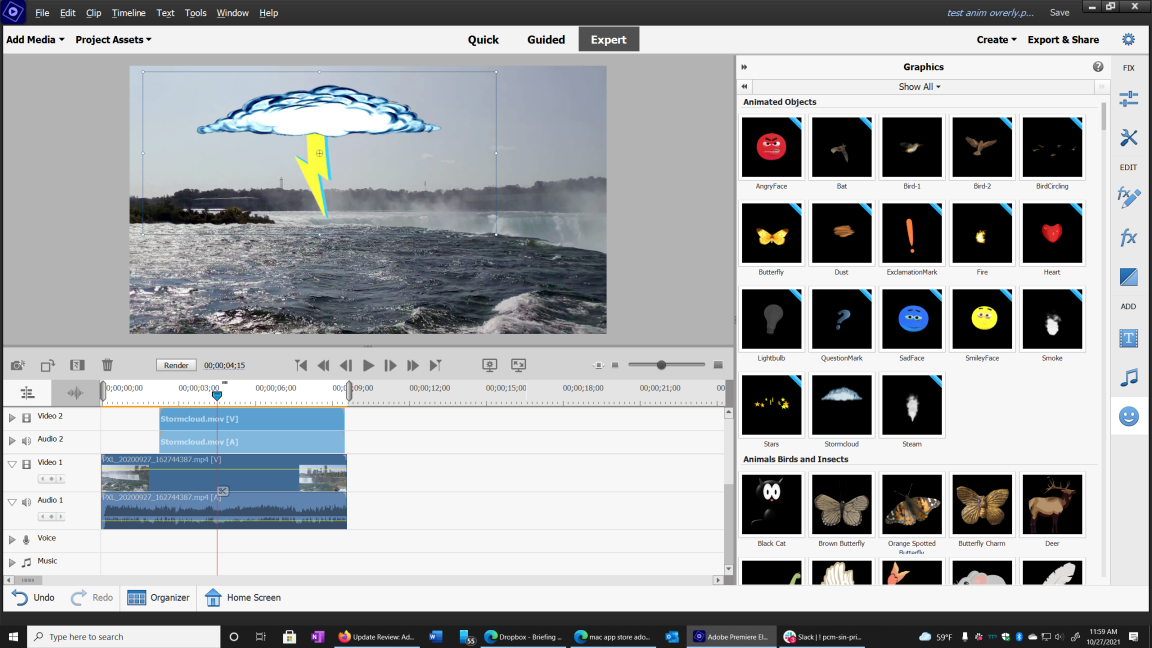Select the Stormcloud graphic thumbnail
This screenshot has width=1152, height=648.
click(x=841, y=406)
